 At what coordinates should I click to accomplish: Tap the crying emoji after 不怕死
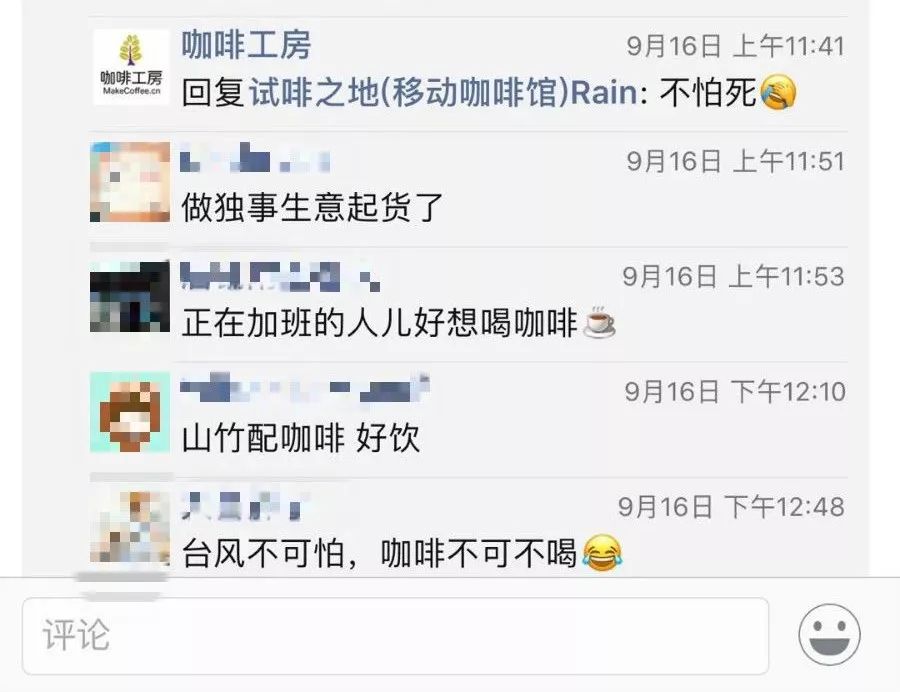778,92
